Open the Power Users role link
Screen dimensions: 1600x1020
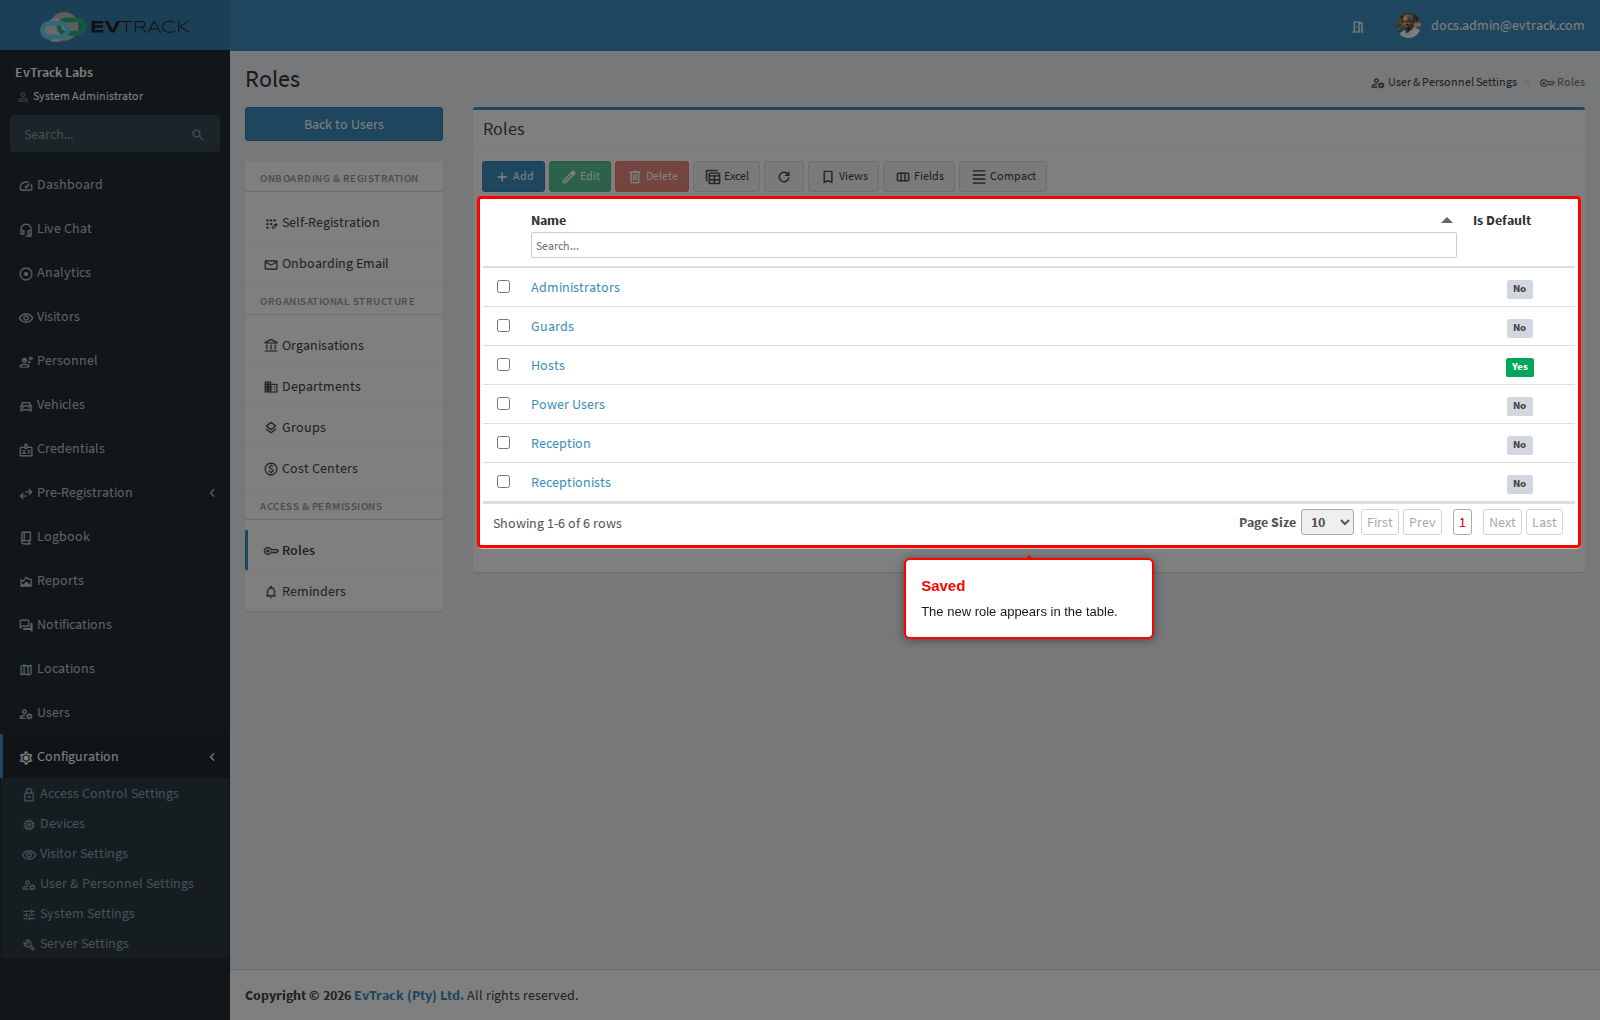pos(568,405)
